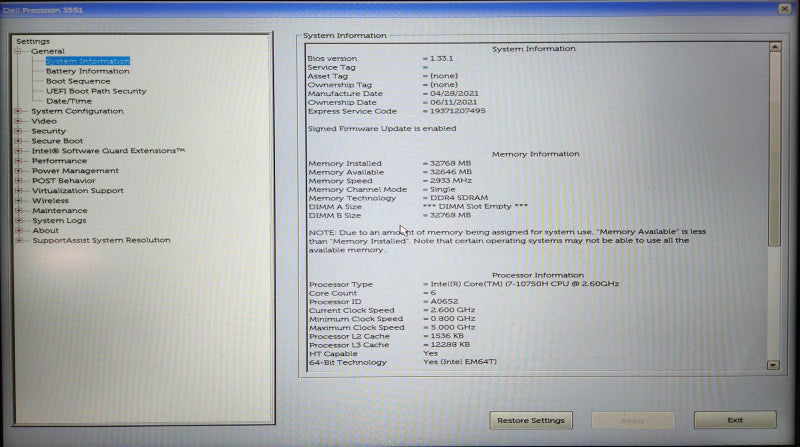
Task: Select SupportAssist System Resolution label
Action: (x=102, y=240)
